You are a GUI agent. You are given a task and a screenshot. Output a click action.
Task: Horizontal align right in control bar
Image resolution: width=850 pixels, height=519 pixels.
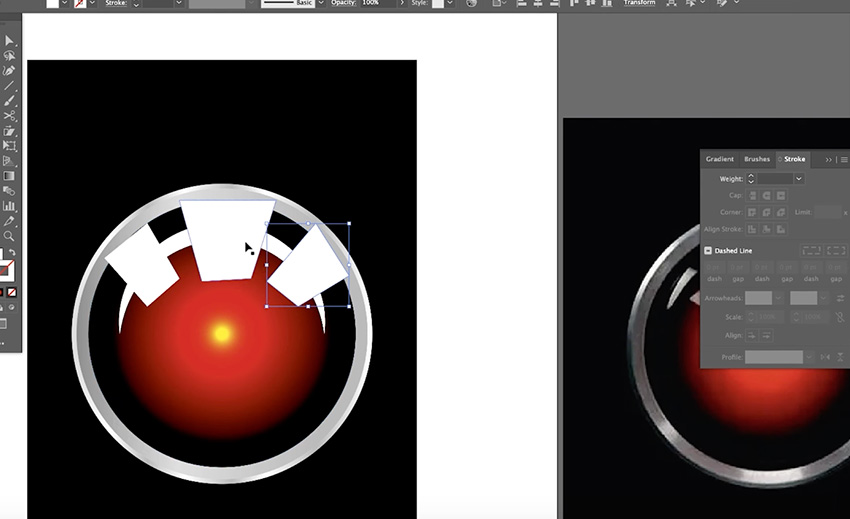click(554, 3)
